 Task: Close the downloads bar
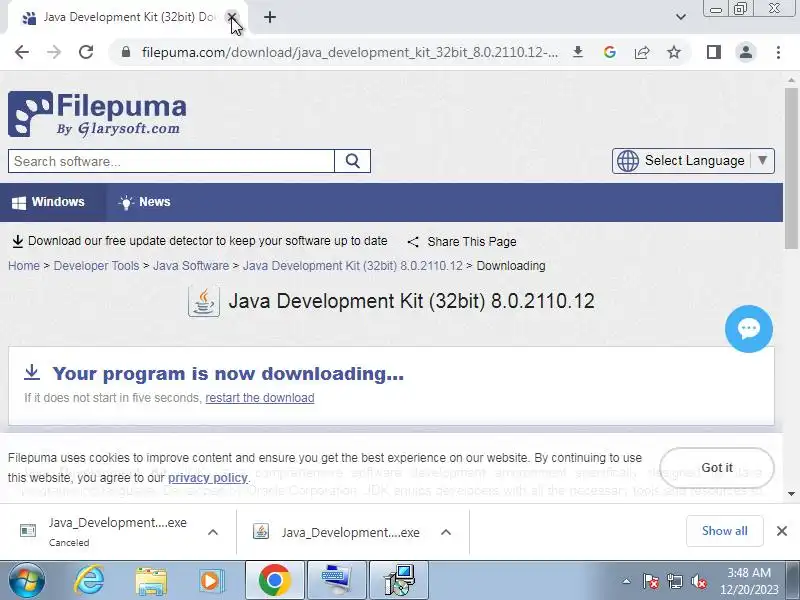tap(782, 531)
